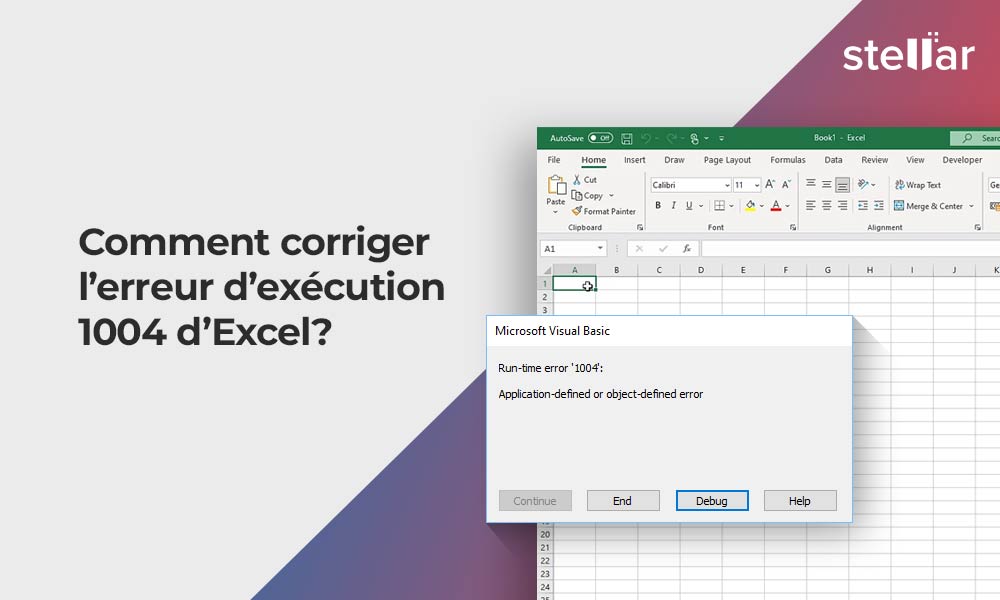Open Font group dialog launcher
The width and height of the screenshot is (1000, 600).
pyautogui.click(x=793, y=228)
